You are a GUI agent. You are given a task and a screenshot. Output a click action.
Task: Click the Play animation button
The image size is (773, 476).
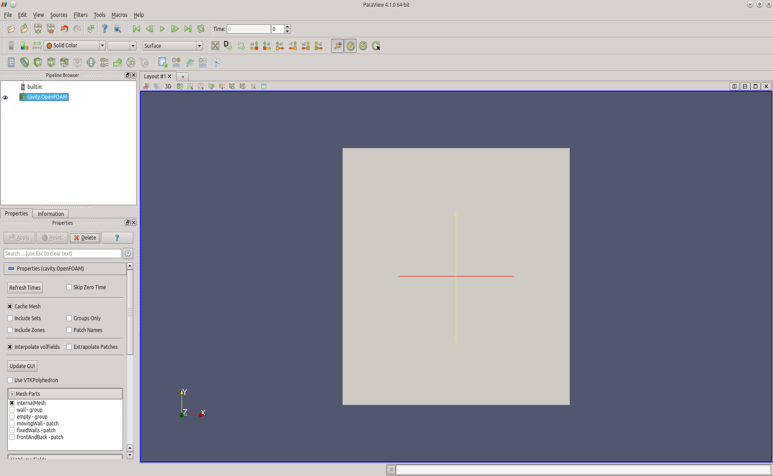pyautogui.click(x=162, y=29)
